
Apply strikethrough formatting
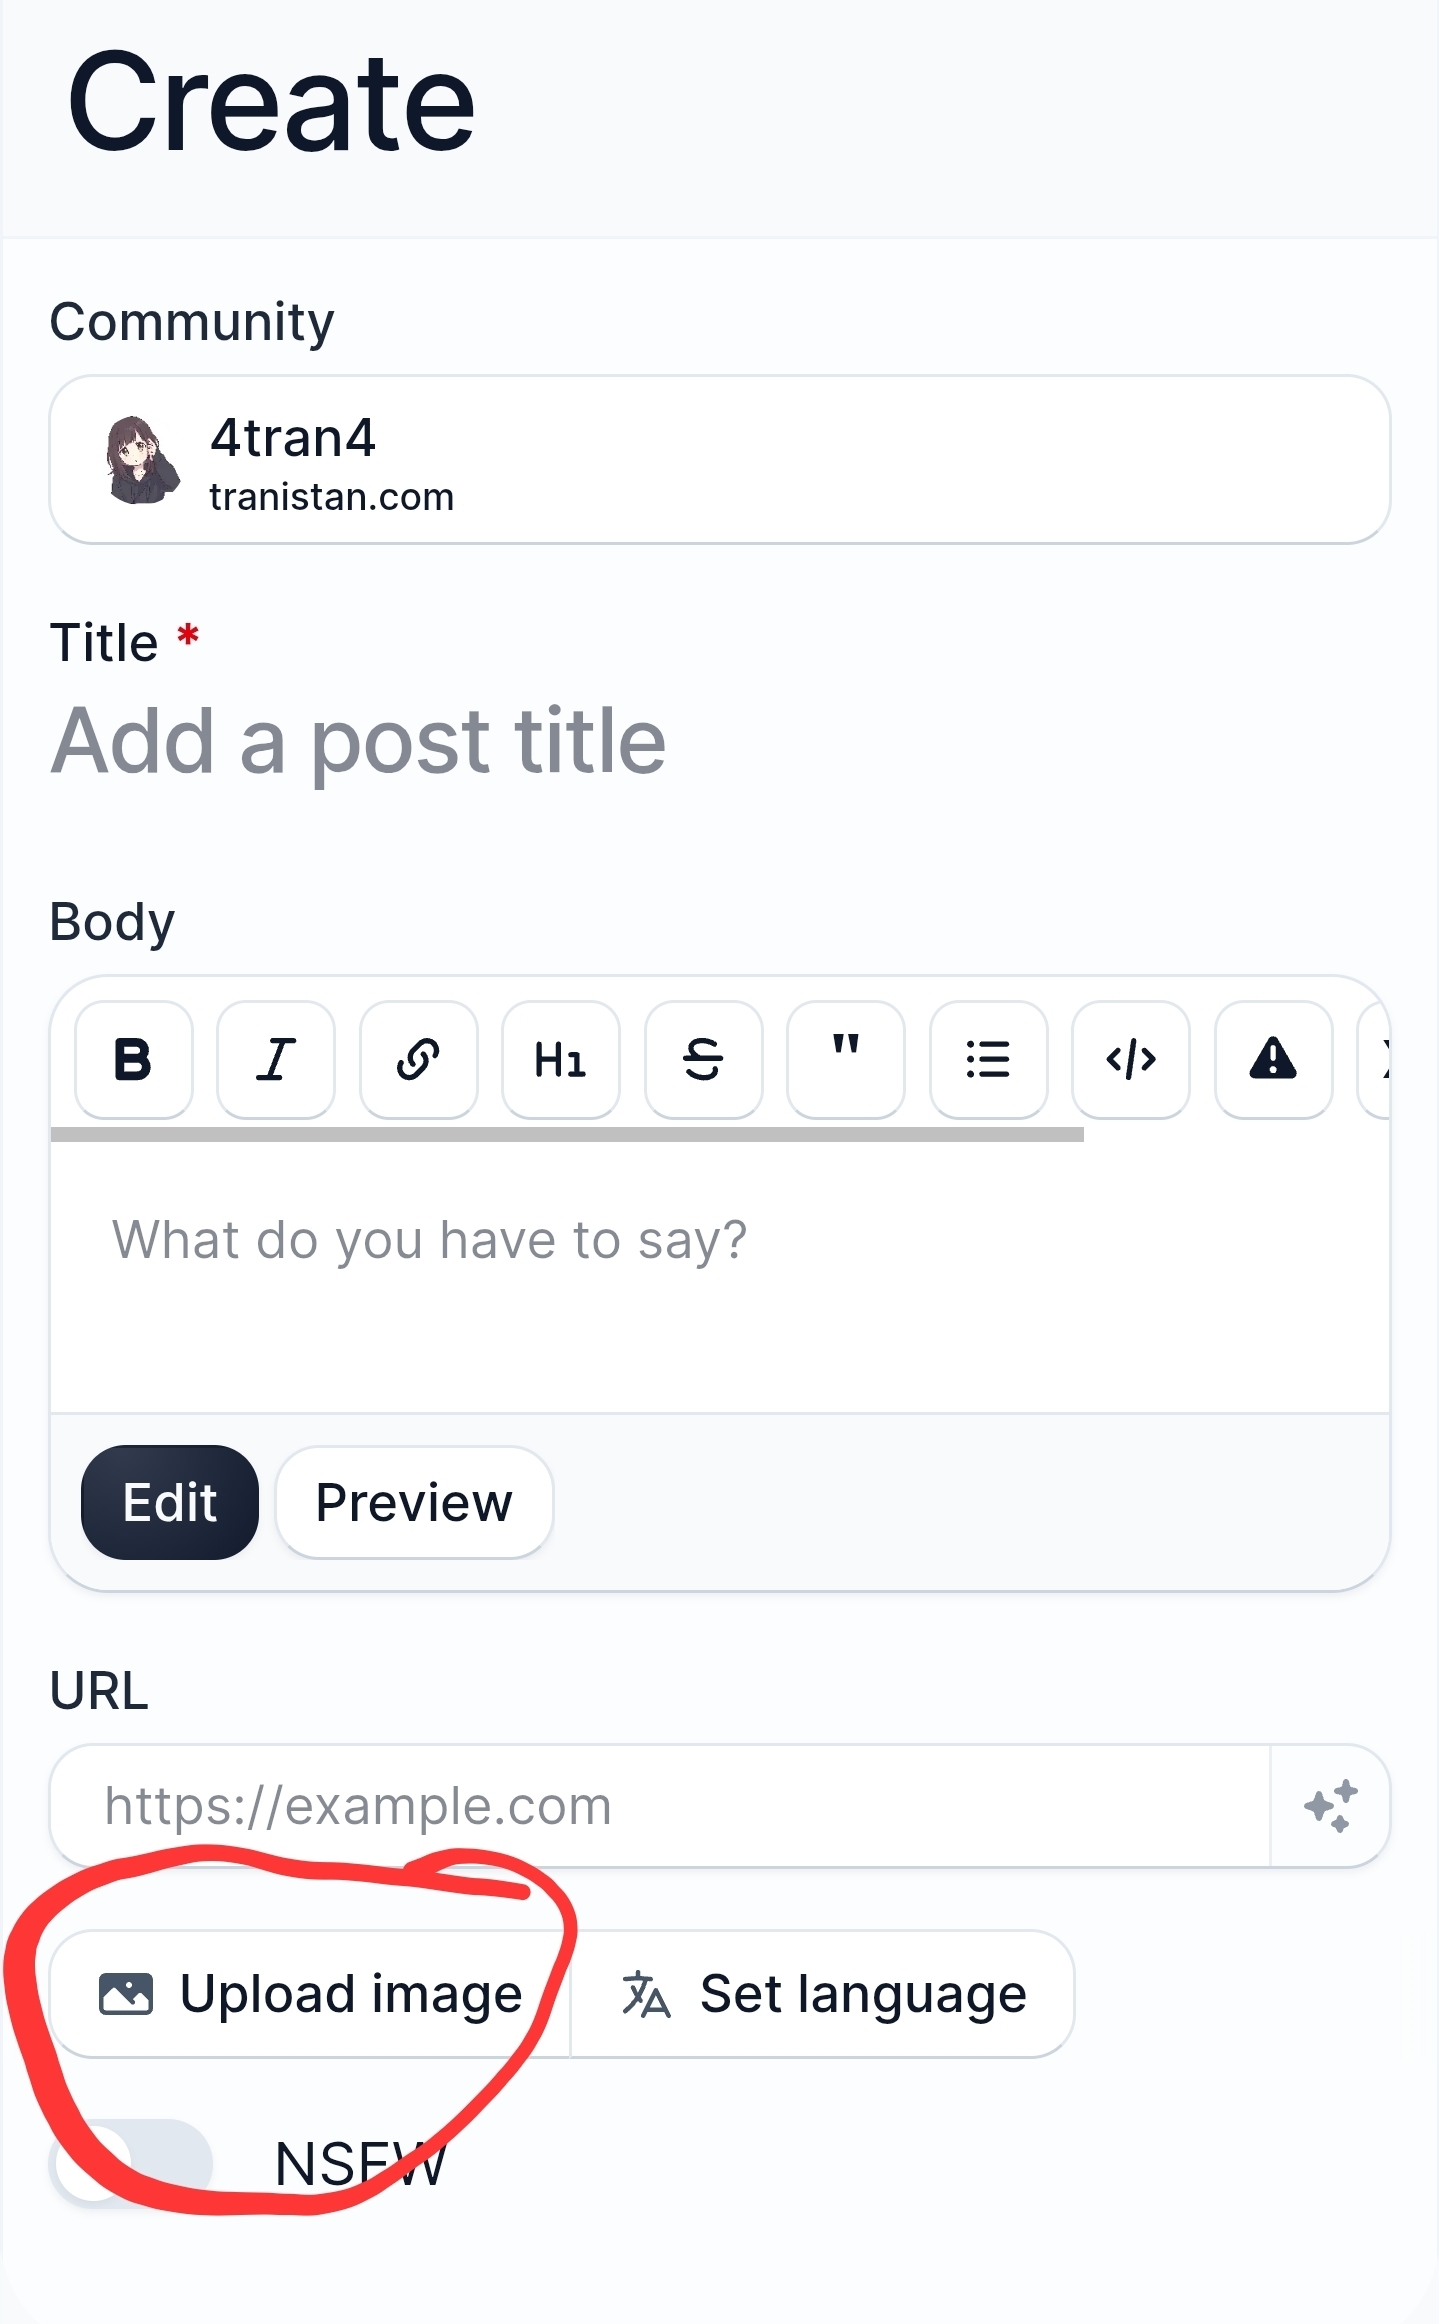(703, 1060)
